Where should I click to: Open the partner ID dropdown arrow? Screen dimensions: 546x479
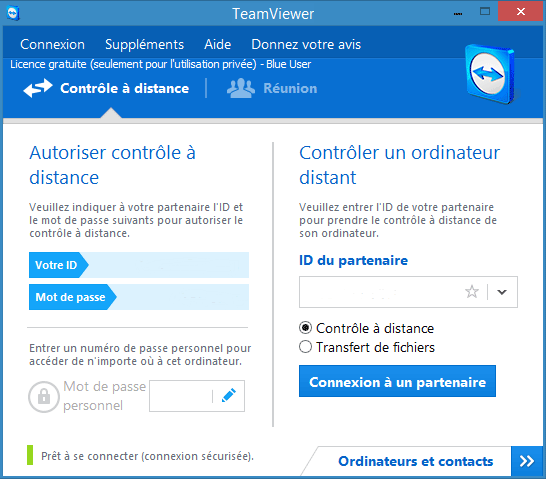point(502,292)
